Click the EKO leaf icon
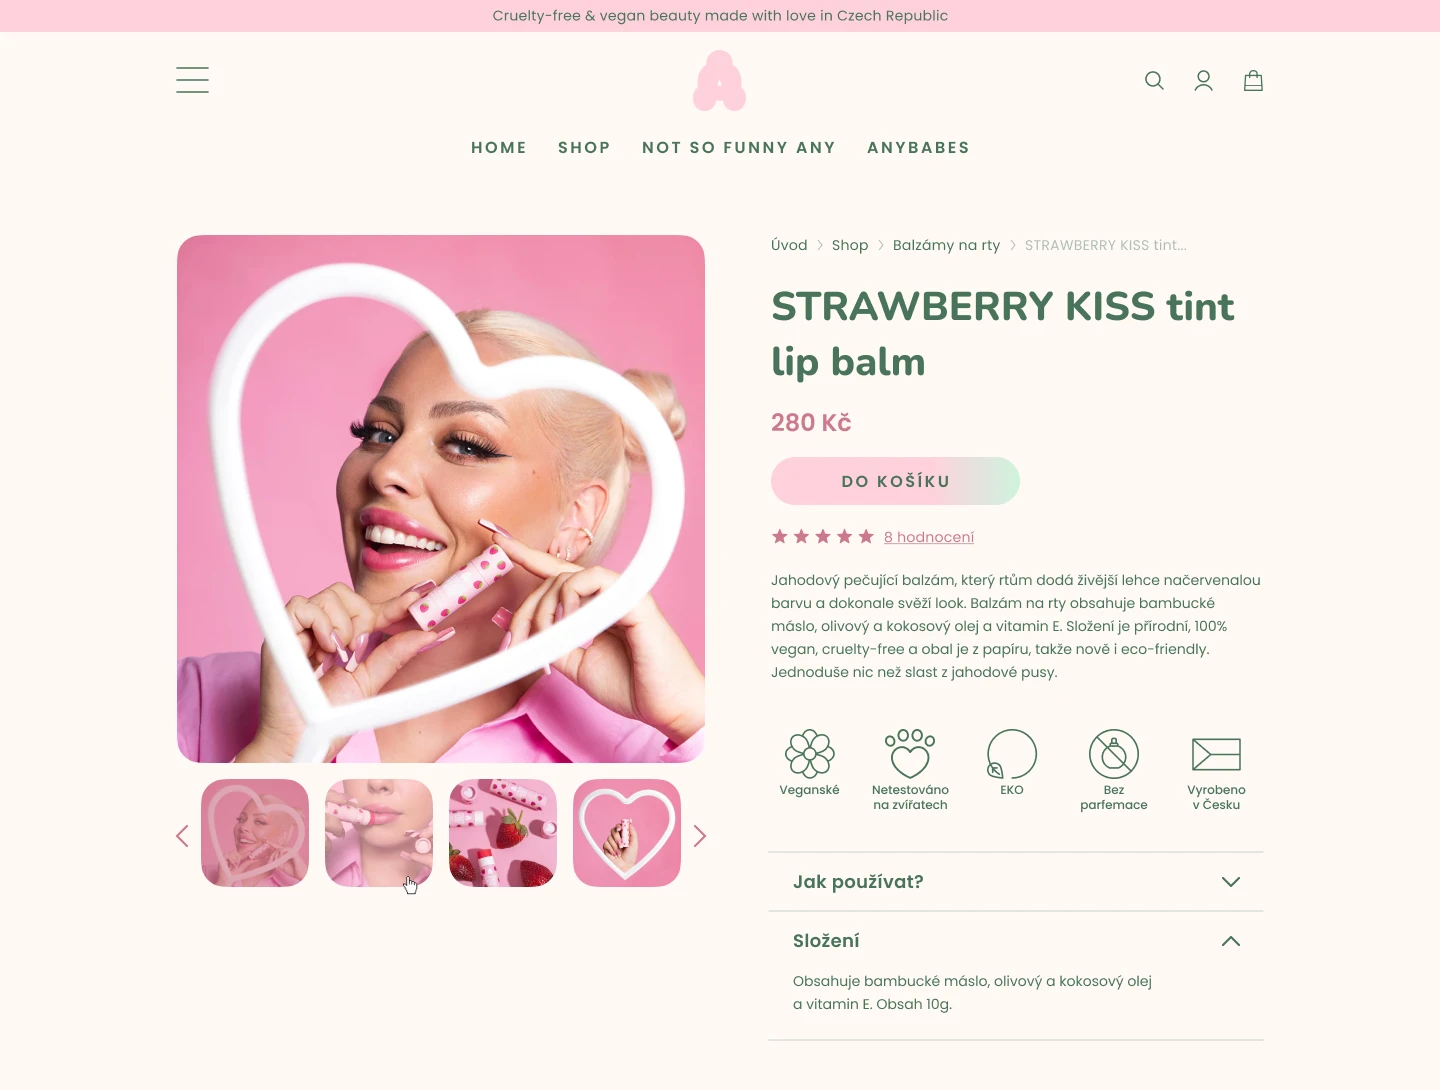Image resolution: width=1440 pixels, height=1090 pixels. (x=1011, y=754)
